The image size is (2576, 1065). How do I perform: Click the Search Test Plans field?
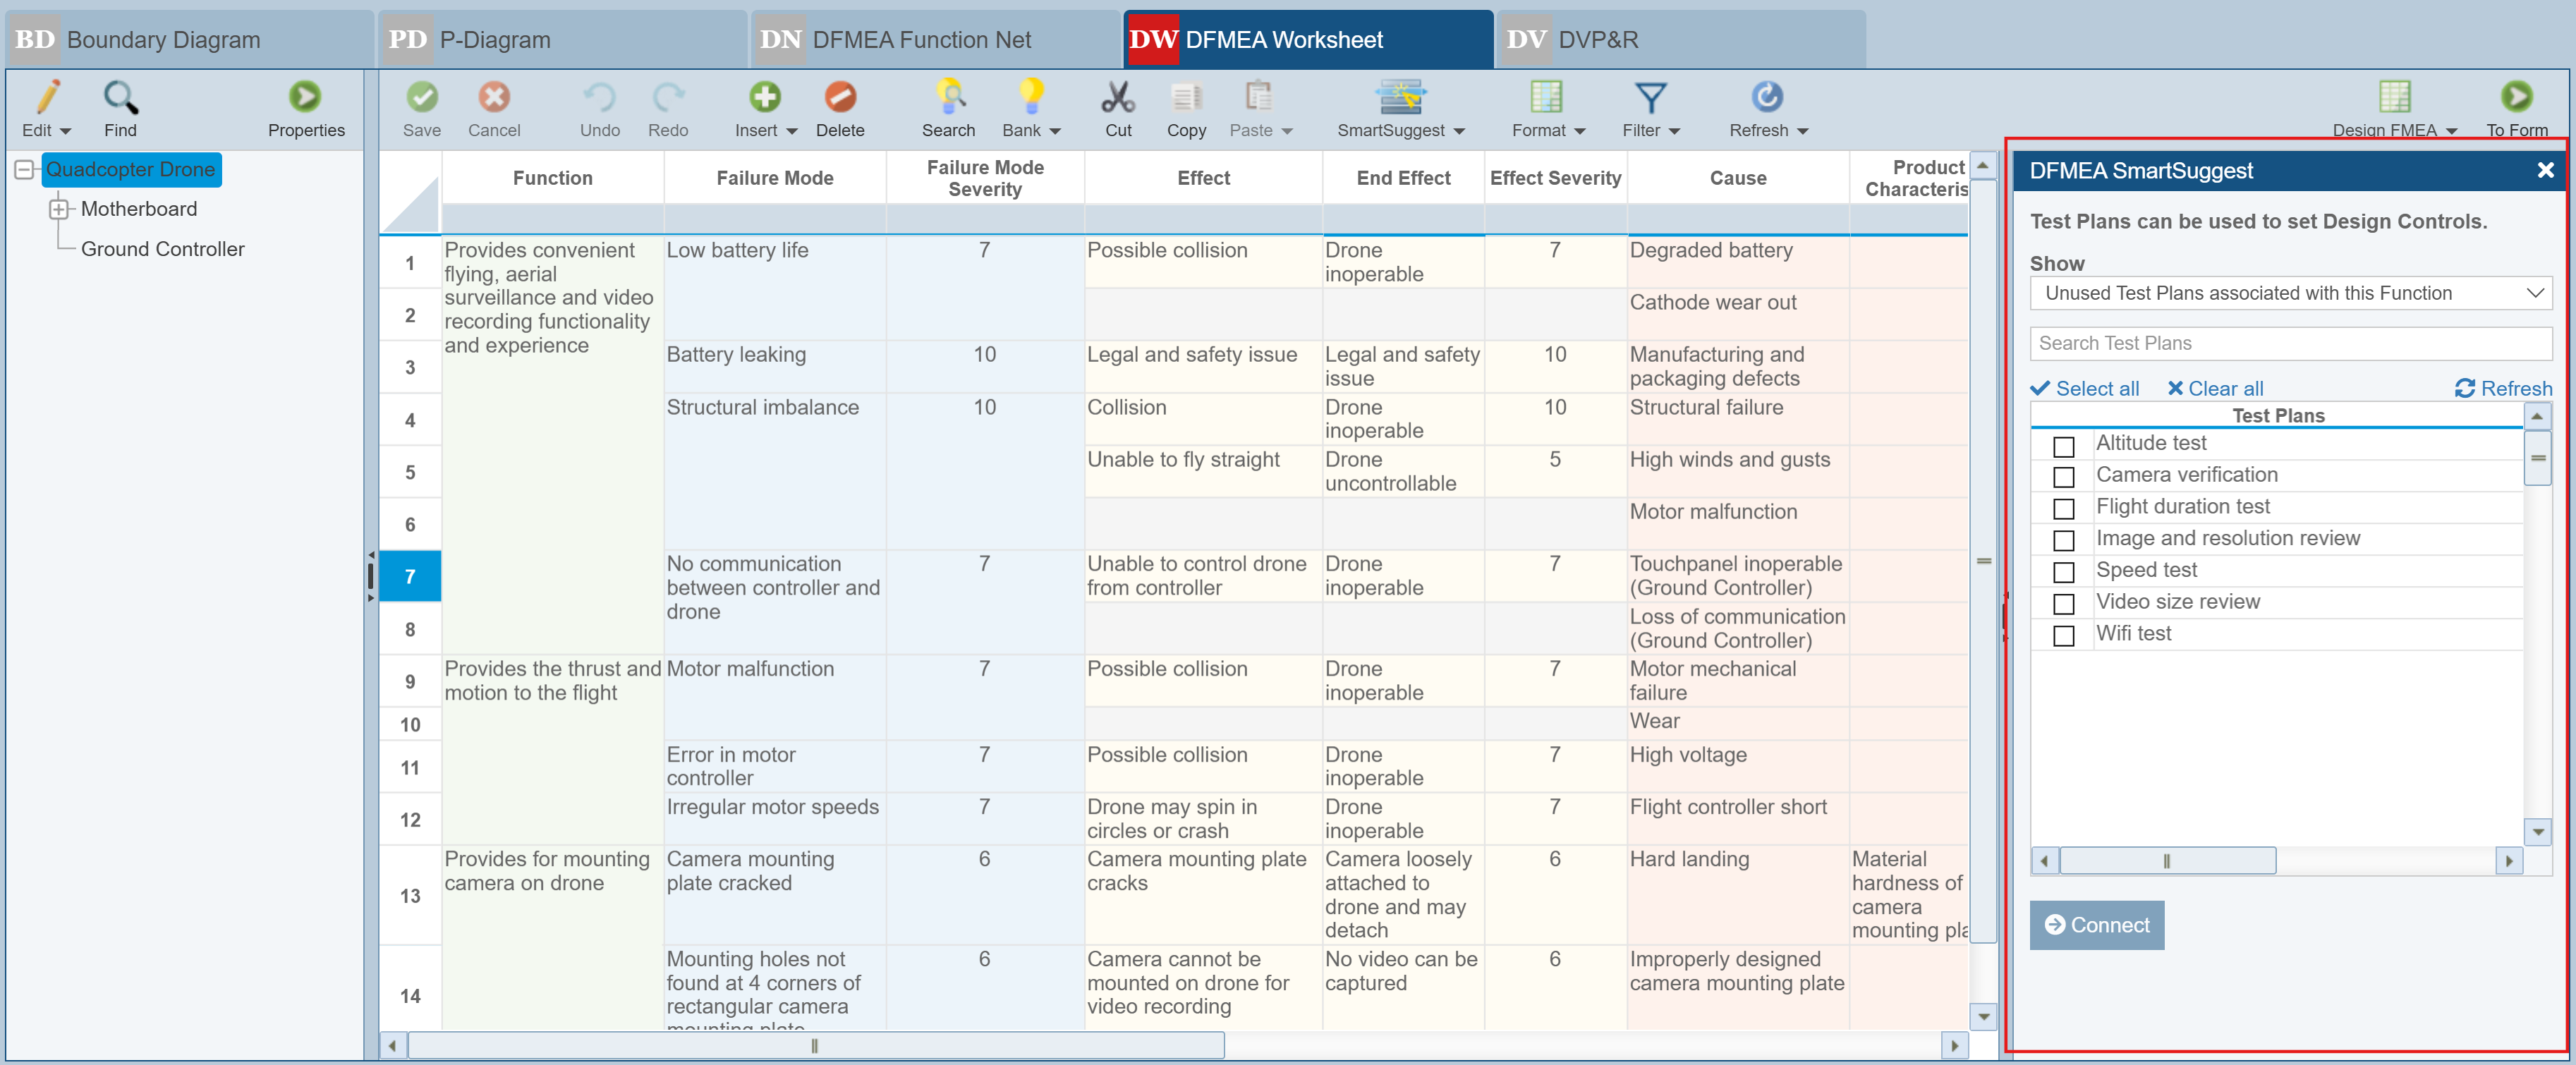pyautogui.click(x=2290, y=344)
